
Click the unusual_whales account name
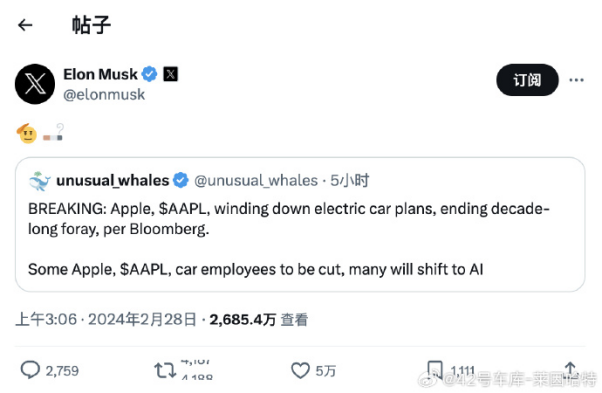pyautogui.click(x=112, y=180)
